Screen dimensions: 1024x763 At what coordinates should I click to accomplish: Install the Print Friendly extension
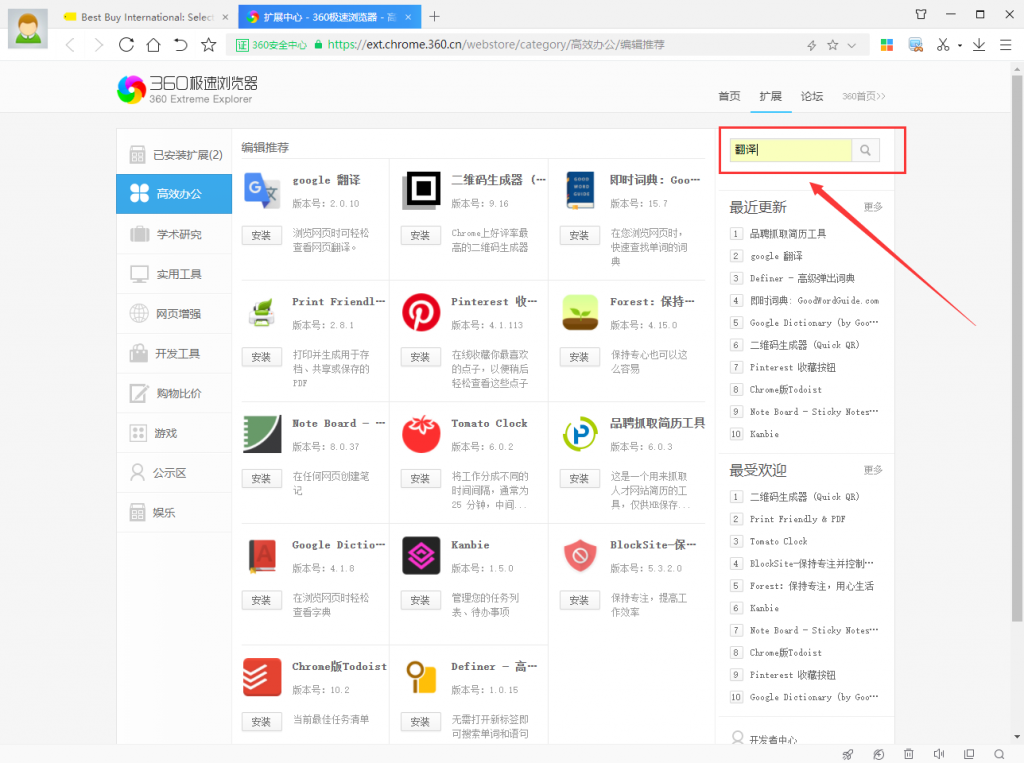click(261, 357)
